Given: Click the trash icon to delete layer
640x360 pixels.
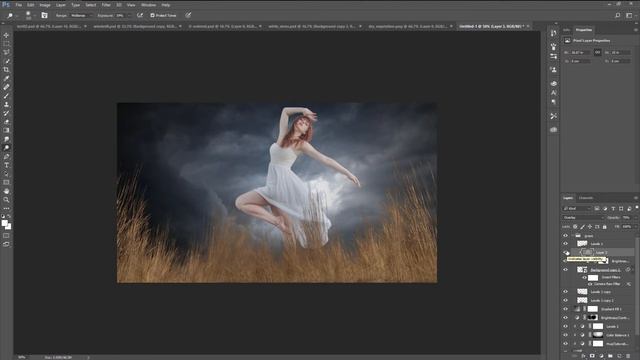Looking at the screenshot, I should point(628,356).
